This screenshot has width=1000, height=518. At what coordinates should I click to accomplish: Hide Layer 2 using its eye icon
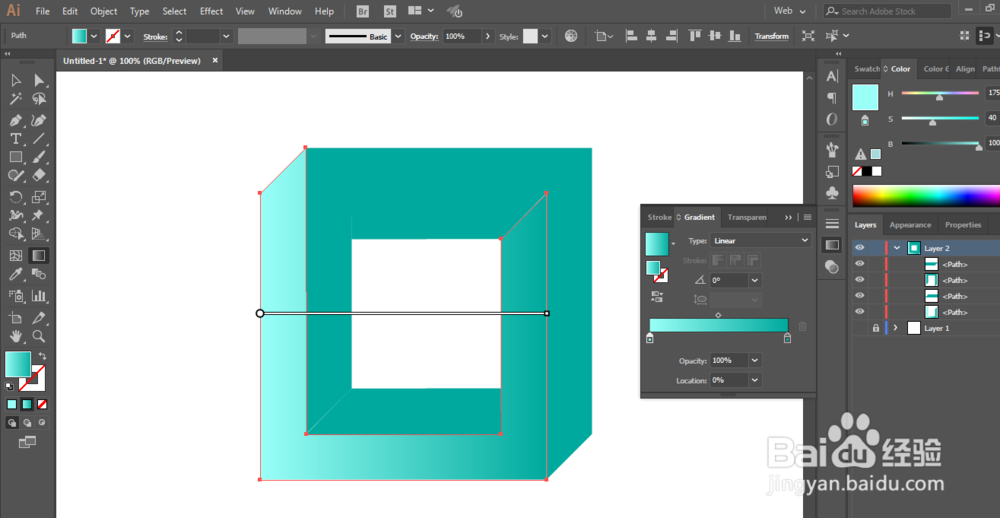(x=860, y=248)
